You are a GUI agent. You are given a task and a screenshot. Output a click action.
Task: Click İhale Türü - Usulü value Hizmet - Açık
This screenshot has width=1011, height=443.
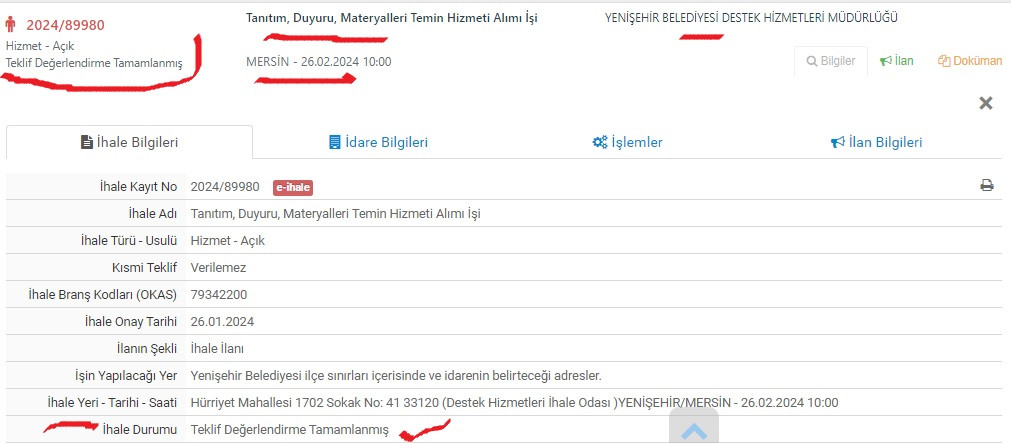coord(228,241)
